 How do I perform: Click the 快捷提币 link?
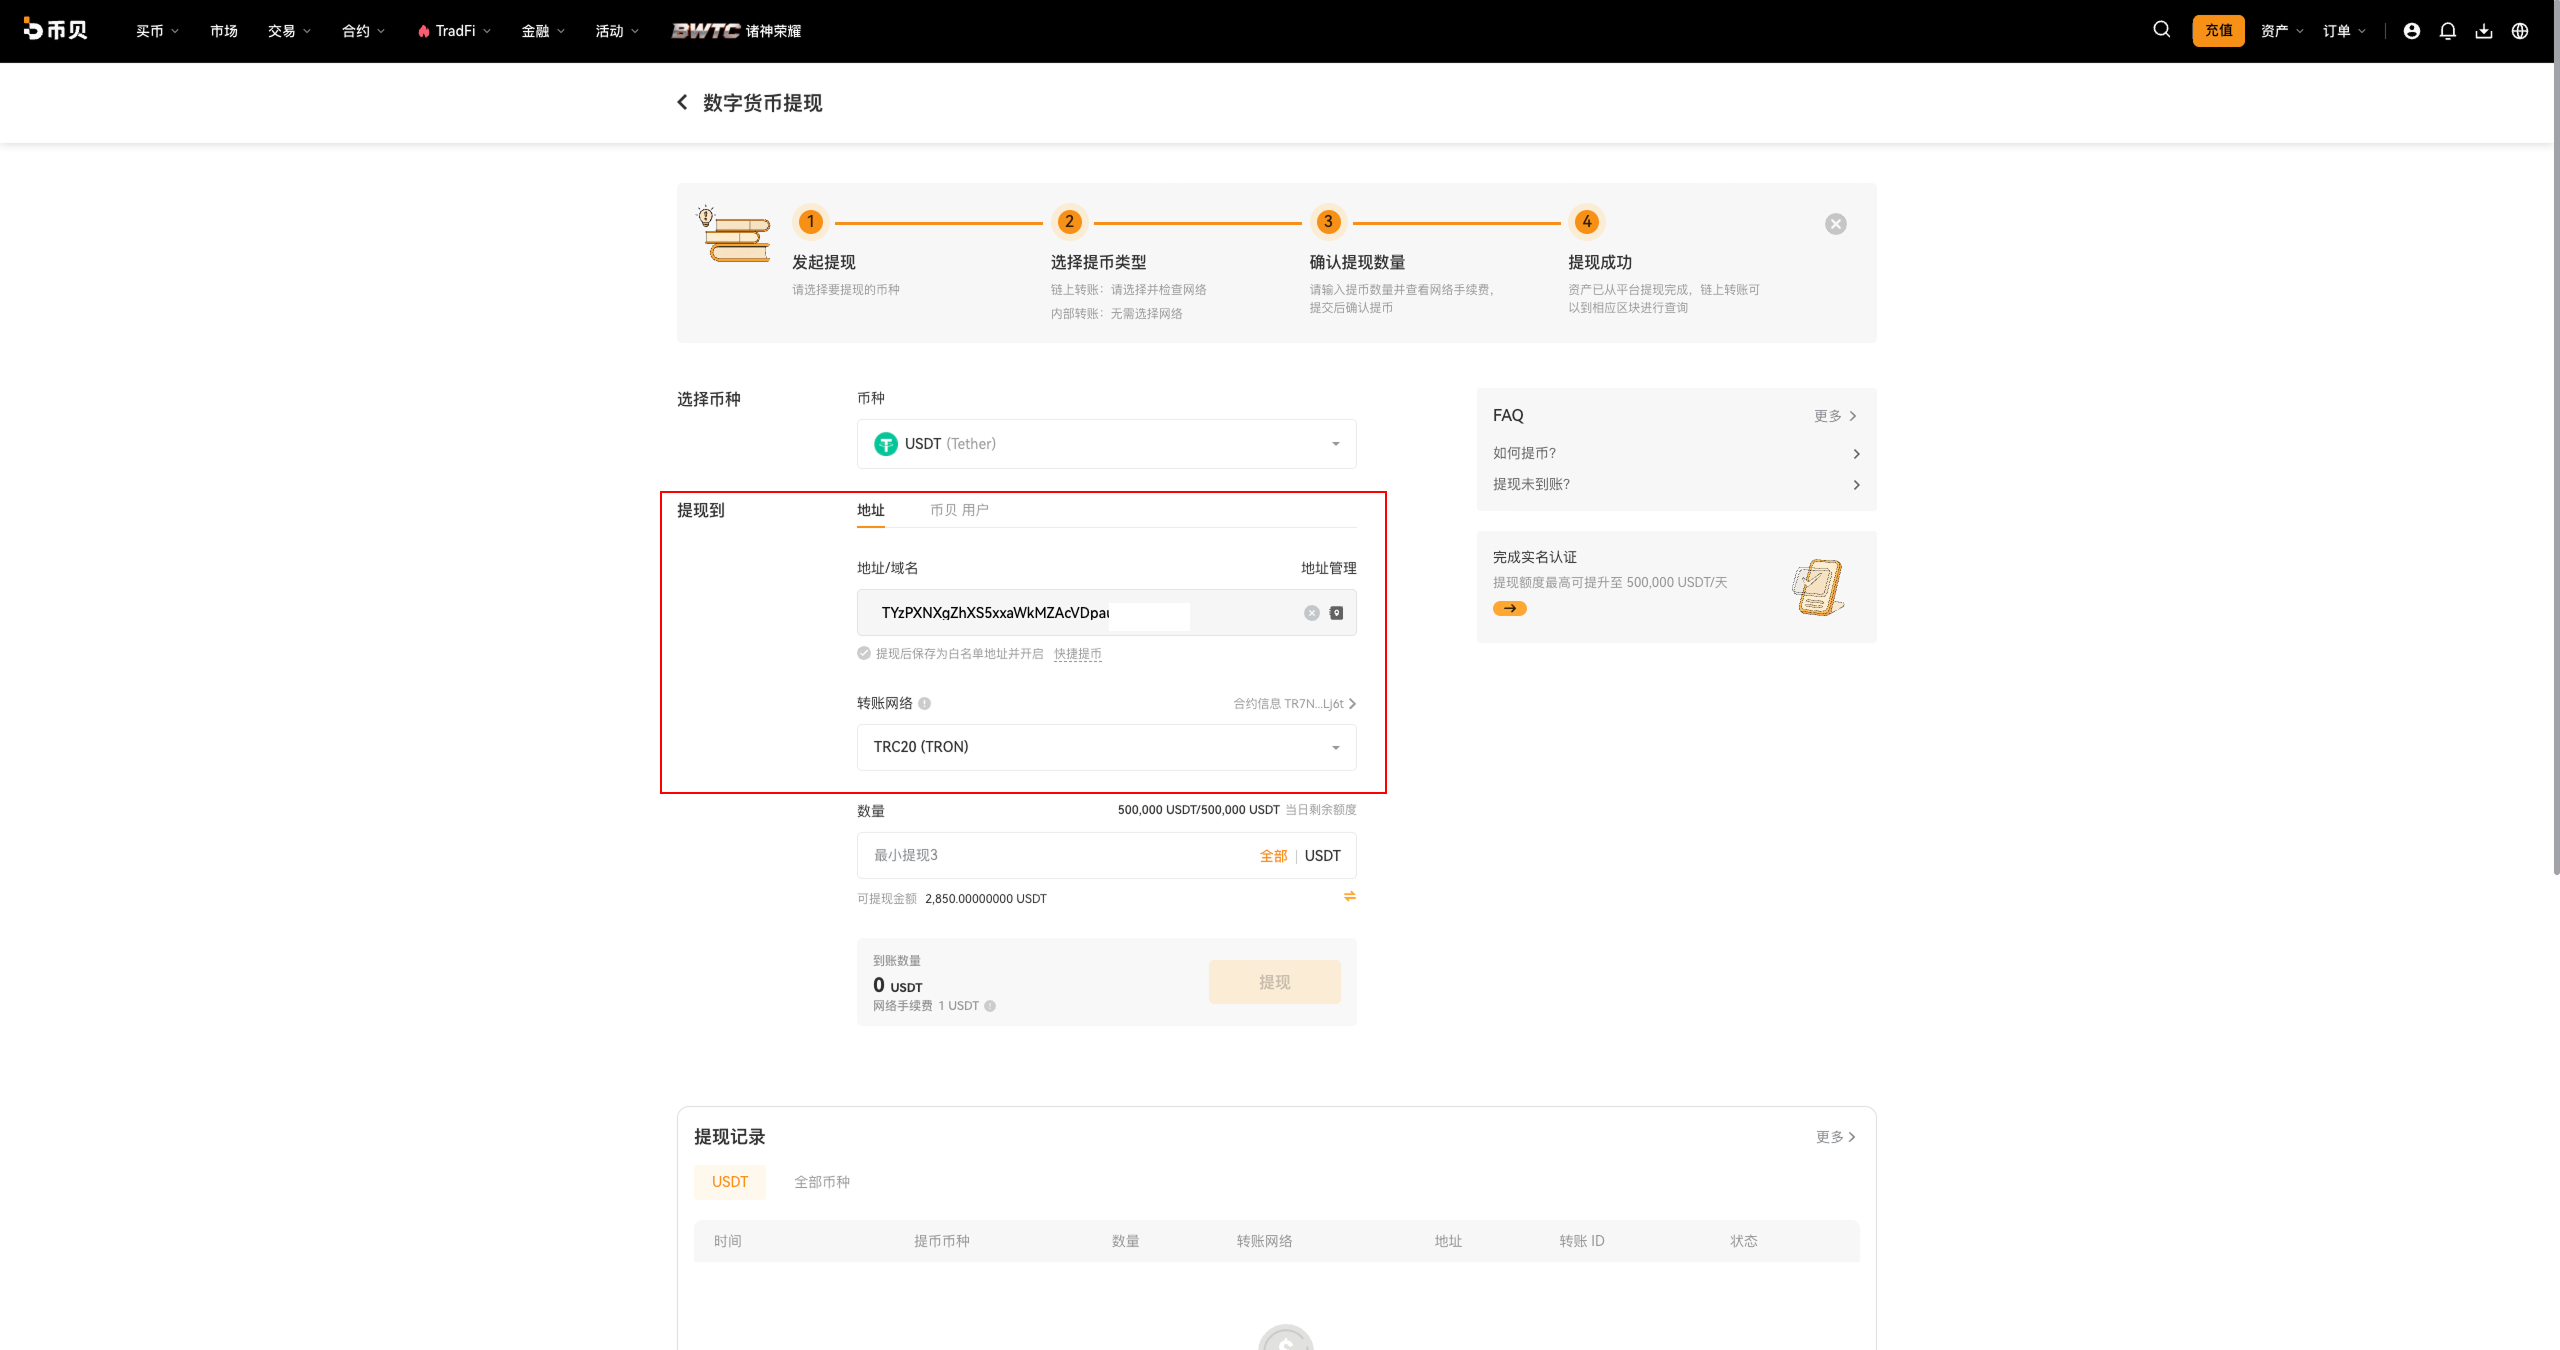pyautogui.click(x=1077, y=654)
